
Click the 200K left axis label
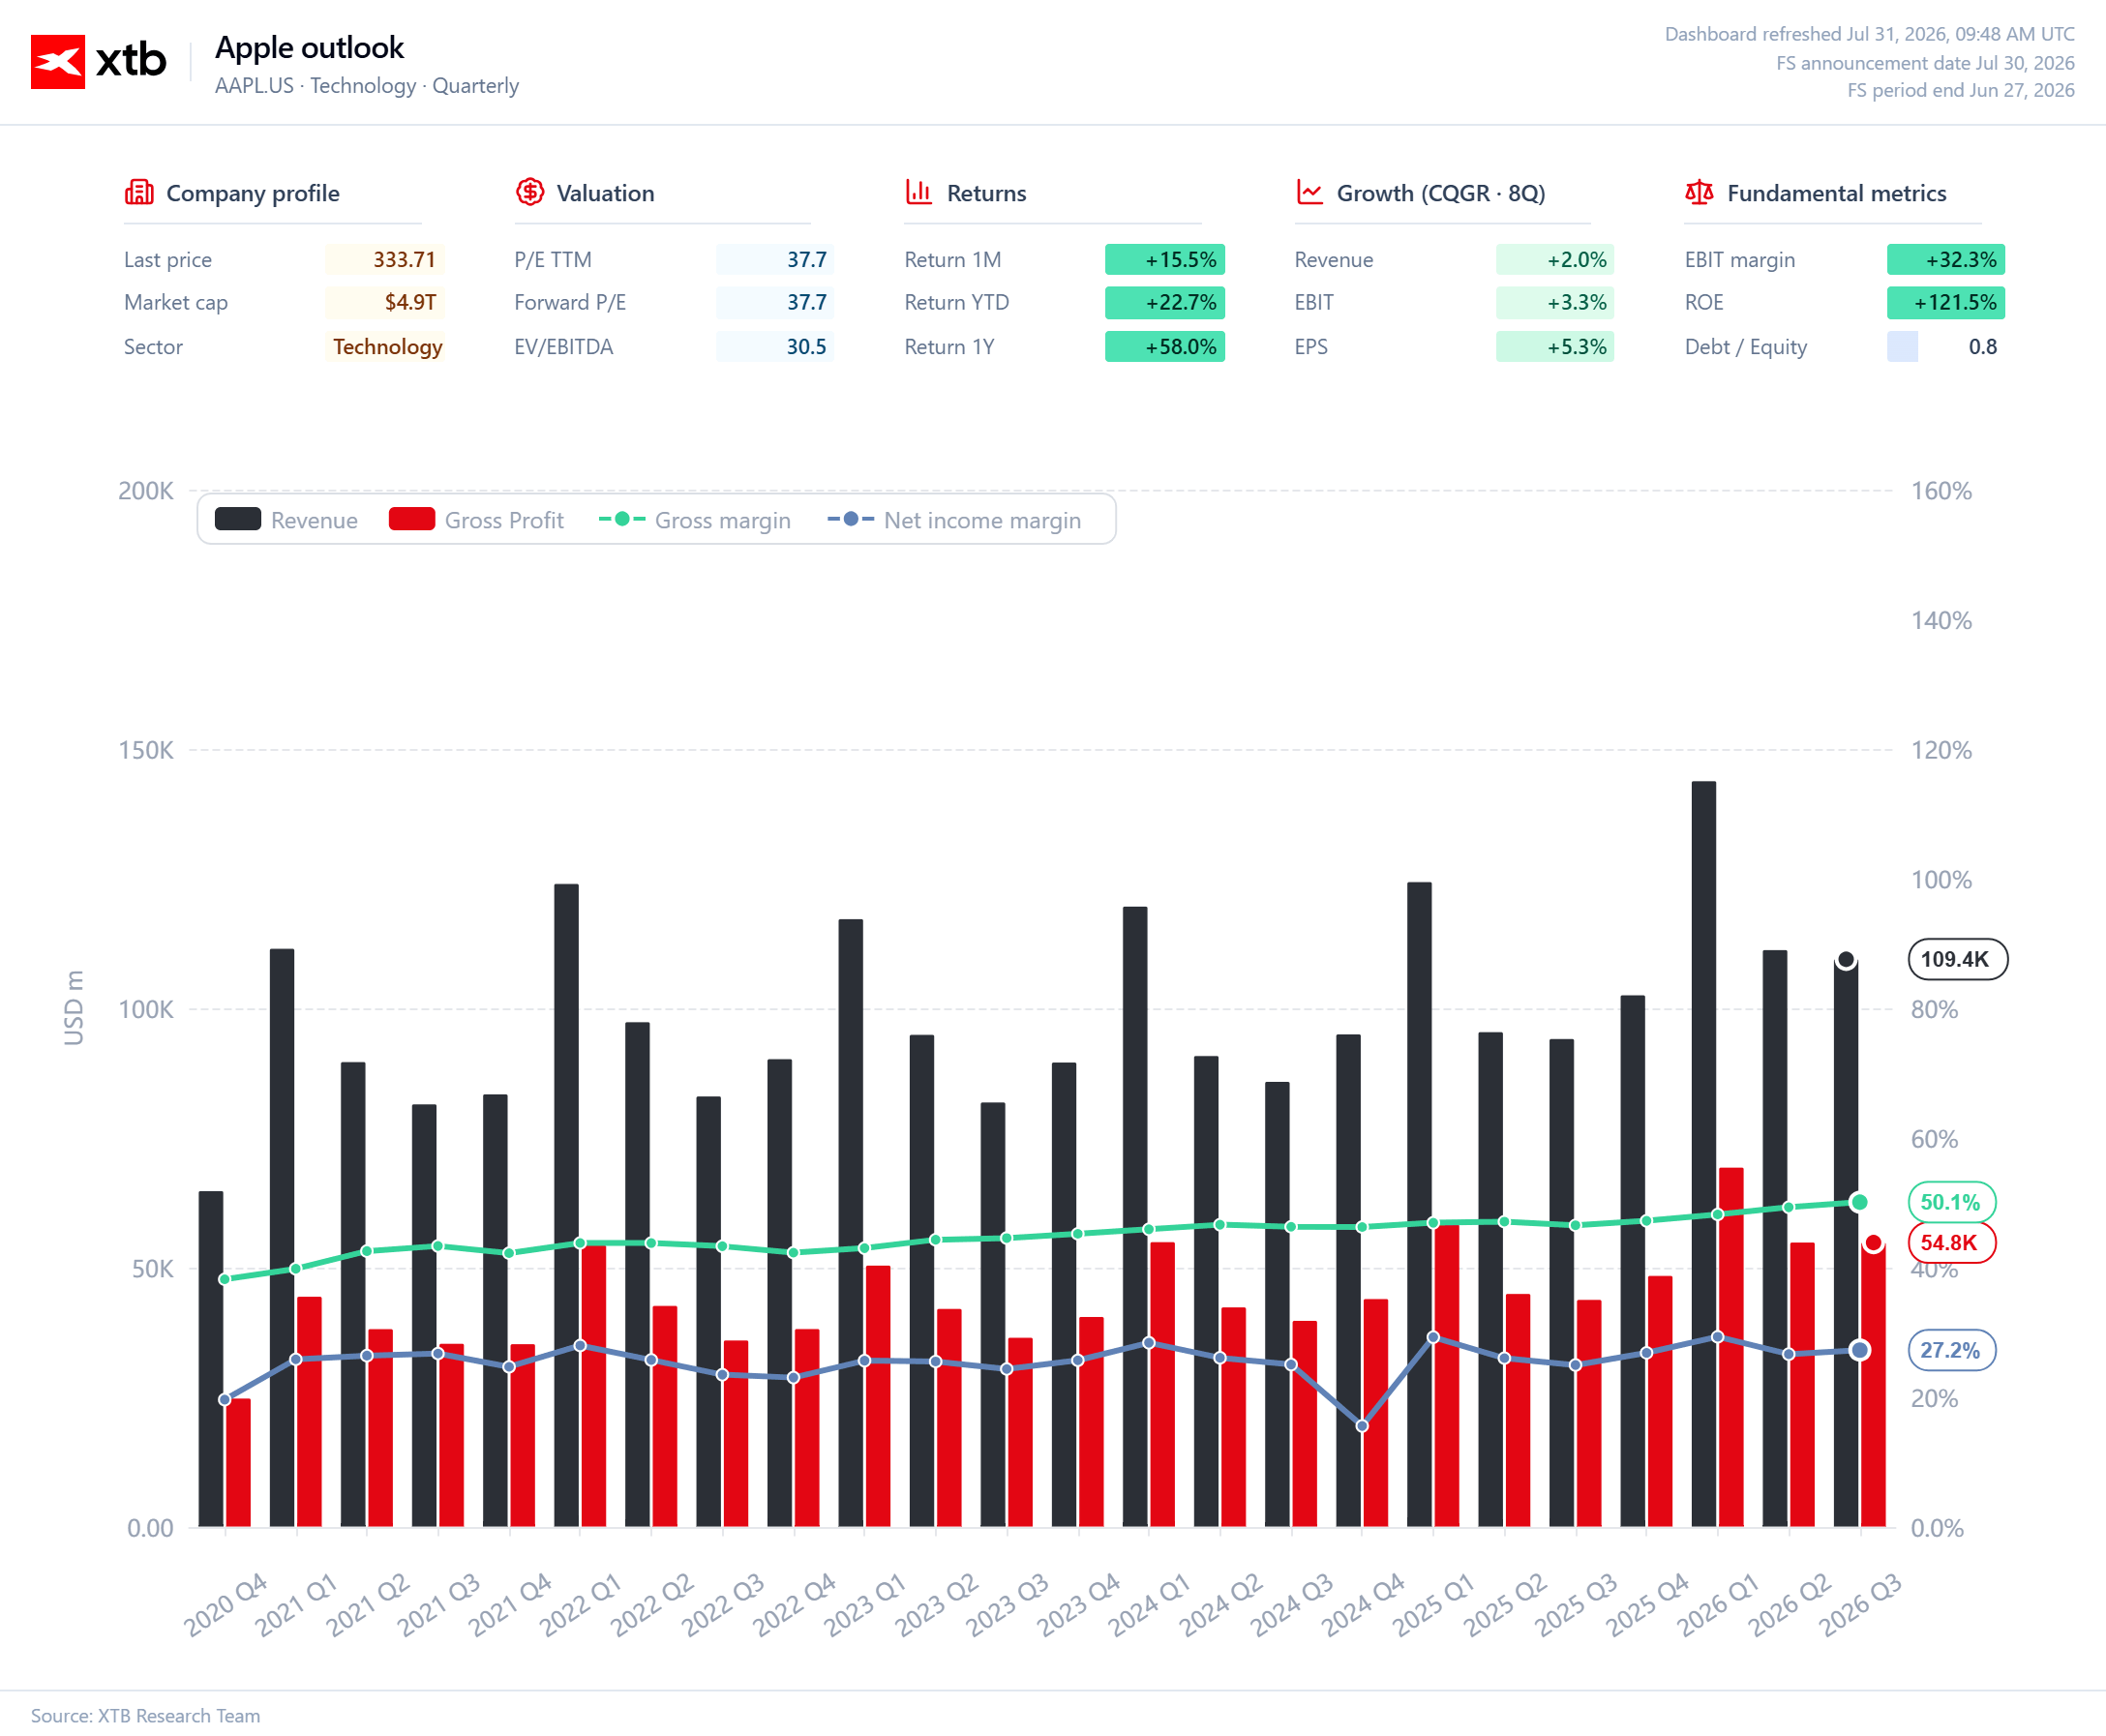146,491
